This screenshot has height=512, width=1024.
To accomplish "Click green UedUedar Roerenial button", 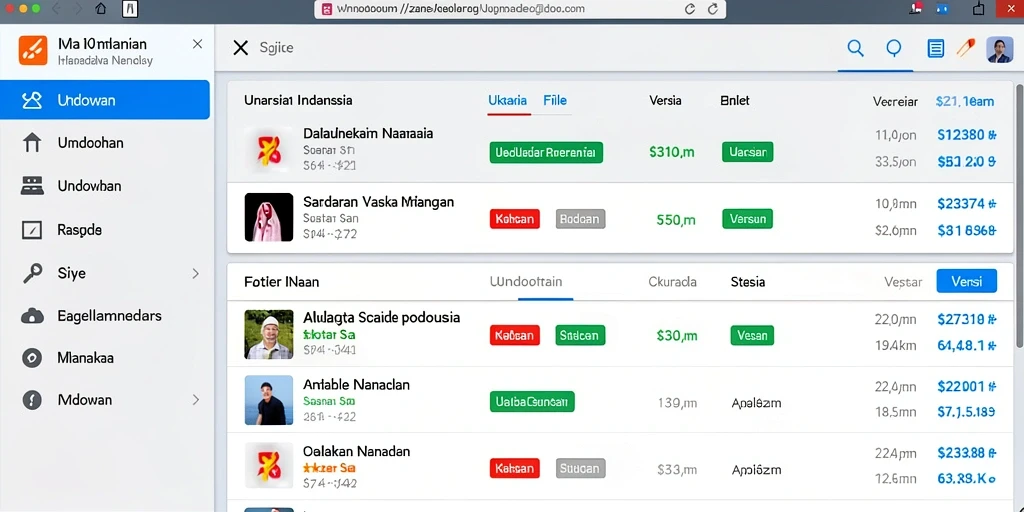I will coord(546,152).
